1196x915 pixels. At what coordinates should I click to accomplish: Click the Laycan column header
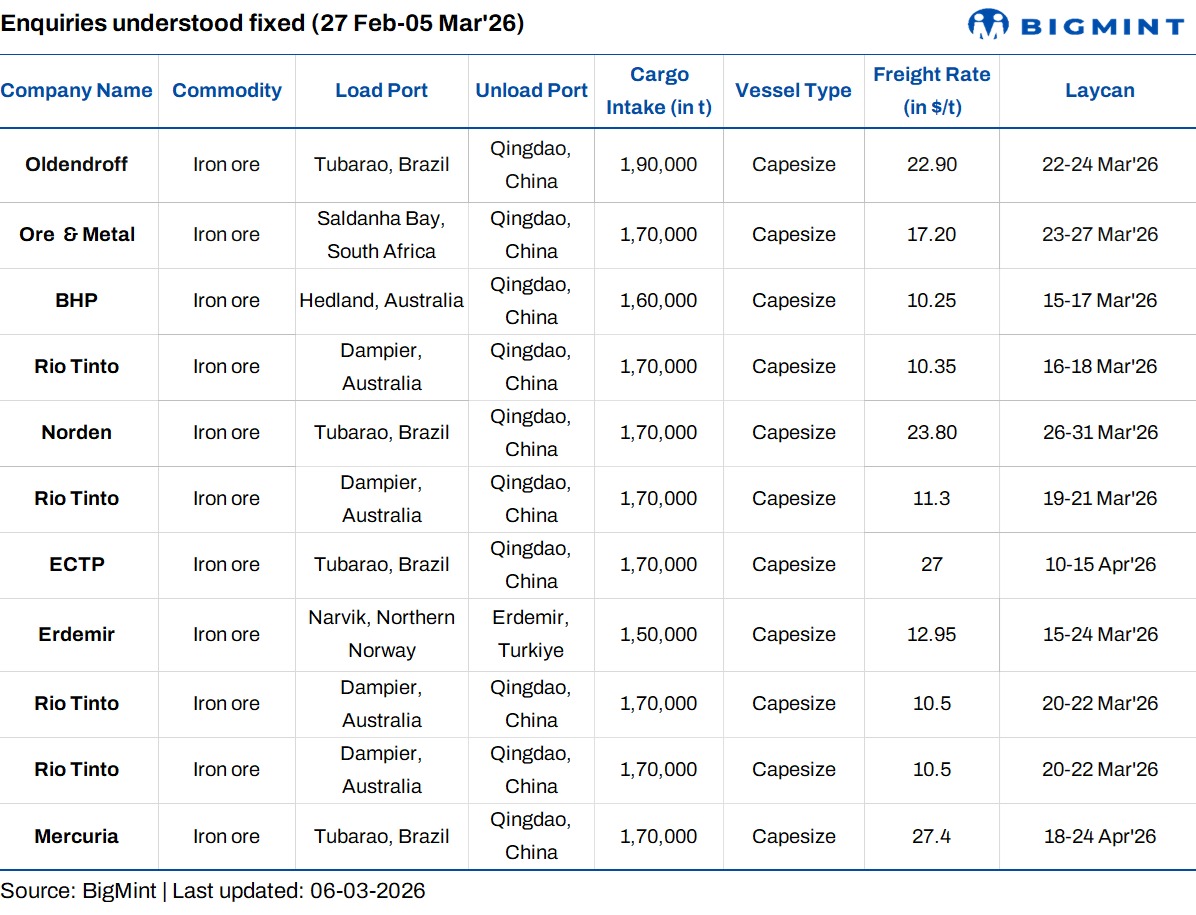(1099, 91)
